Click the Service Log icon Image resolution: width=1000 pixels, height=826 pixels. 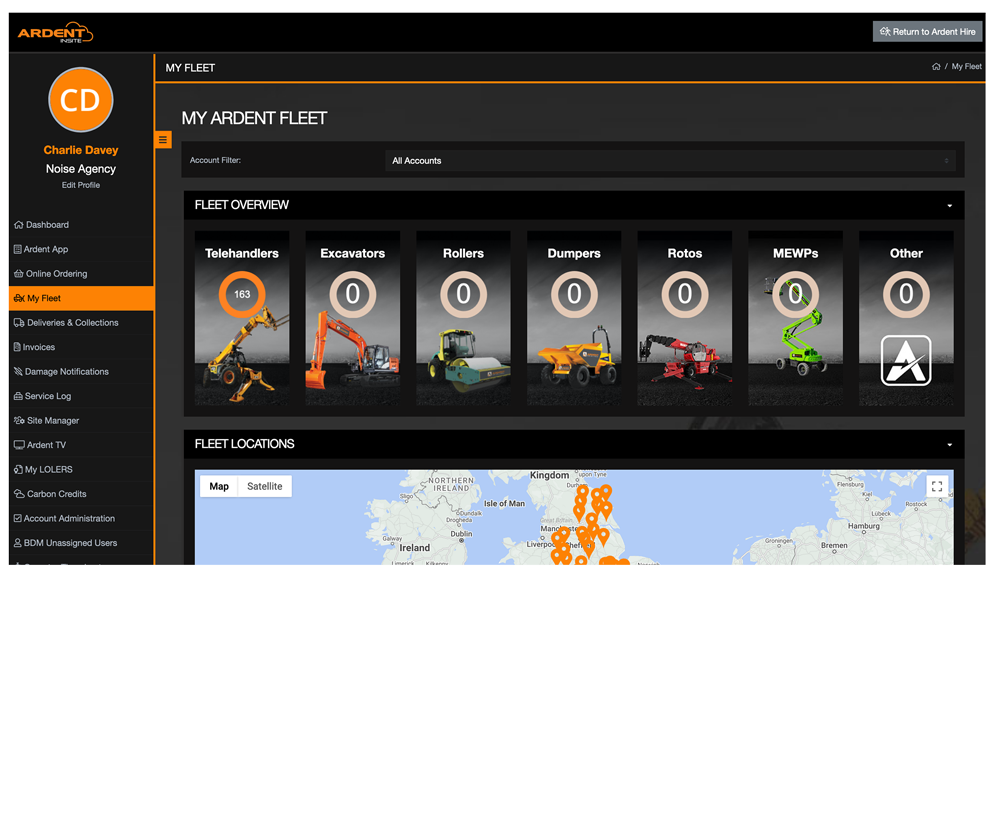(18, 396)
